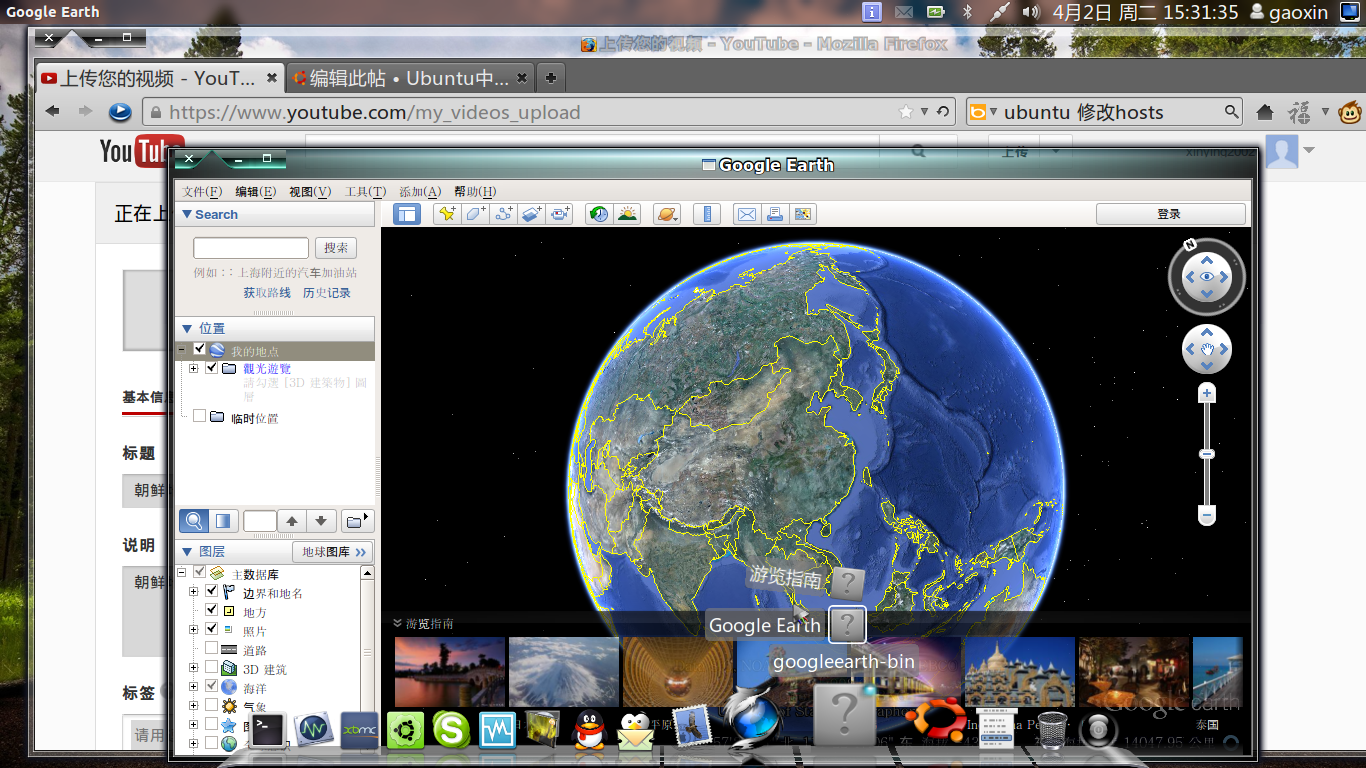Open the 文件(F) menu
The height and width of the screenshot is (768, 1366).
(202, 191)
